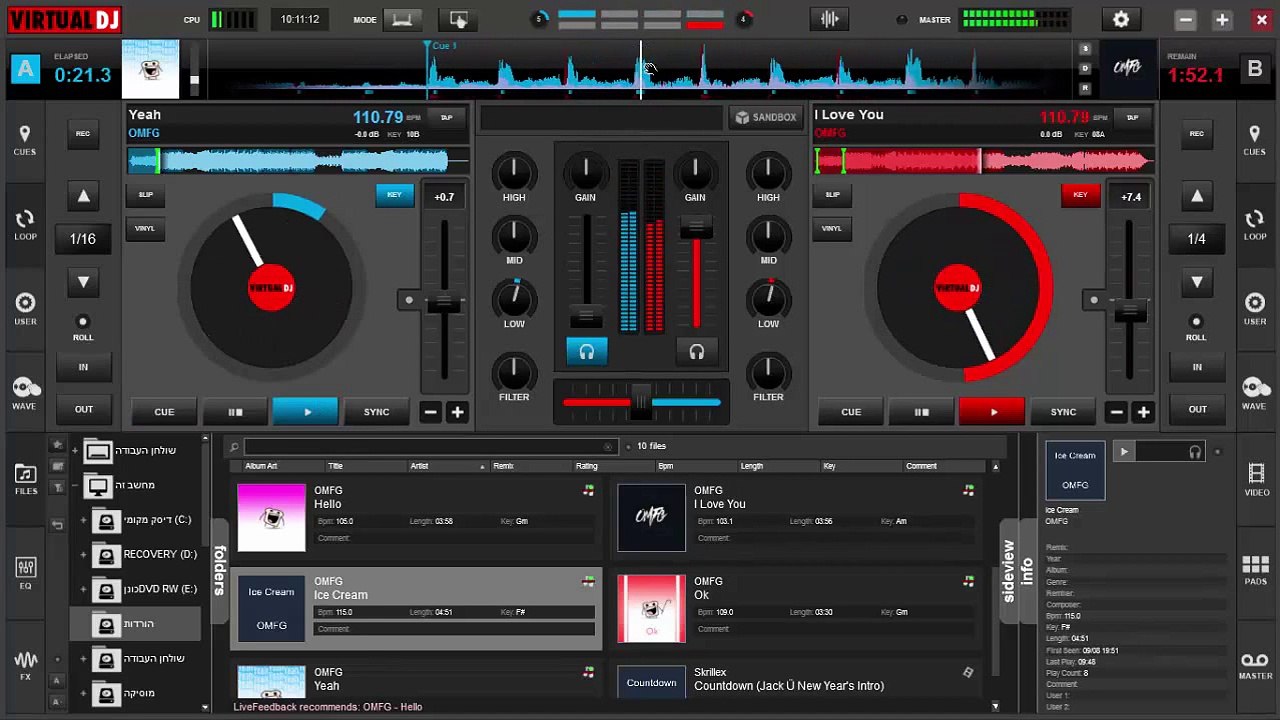Enable right channel headphone cue
Image resolution: width=1280 pixels, height=720 pixels.
(x=696, y=352)
